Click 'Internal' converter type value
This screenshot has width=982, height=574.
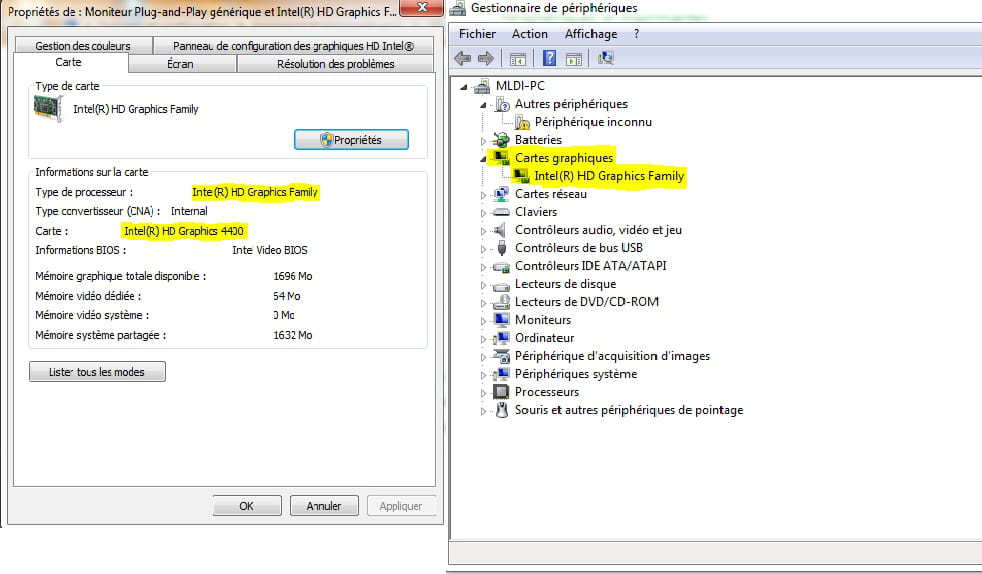189,212
